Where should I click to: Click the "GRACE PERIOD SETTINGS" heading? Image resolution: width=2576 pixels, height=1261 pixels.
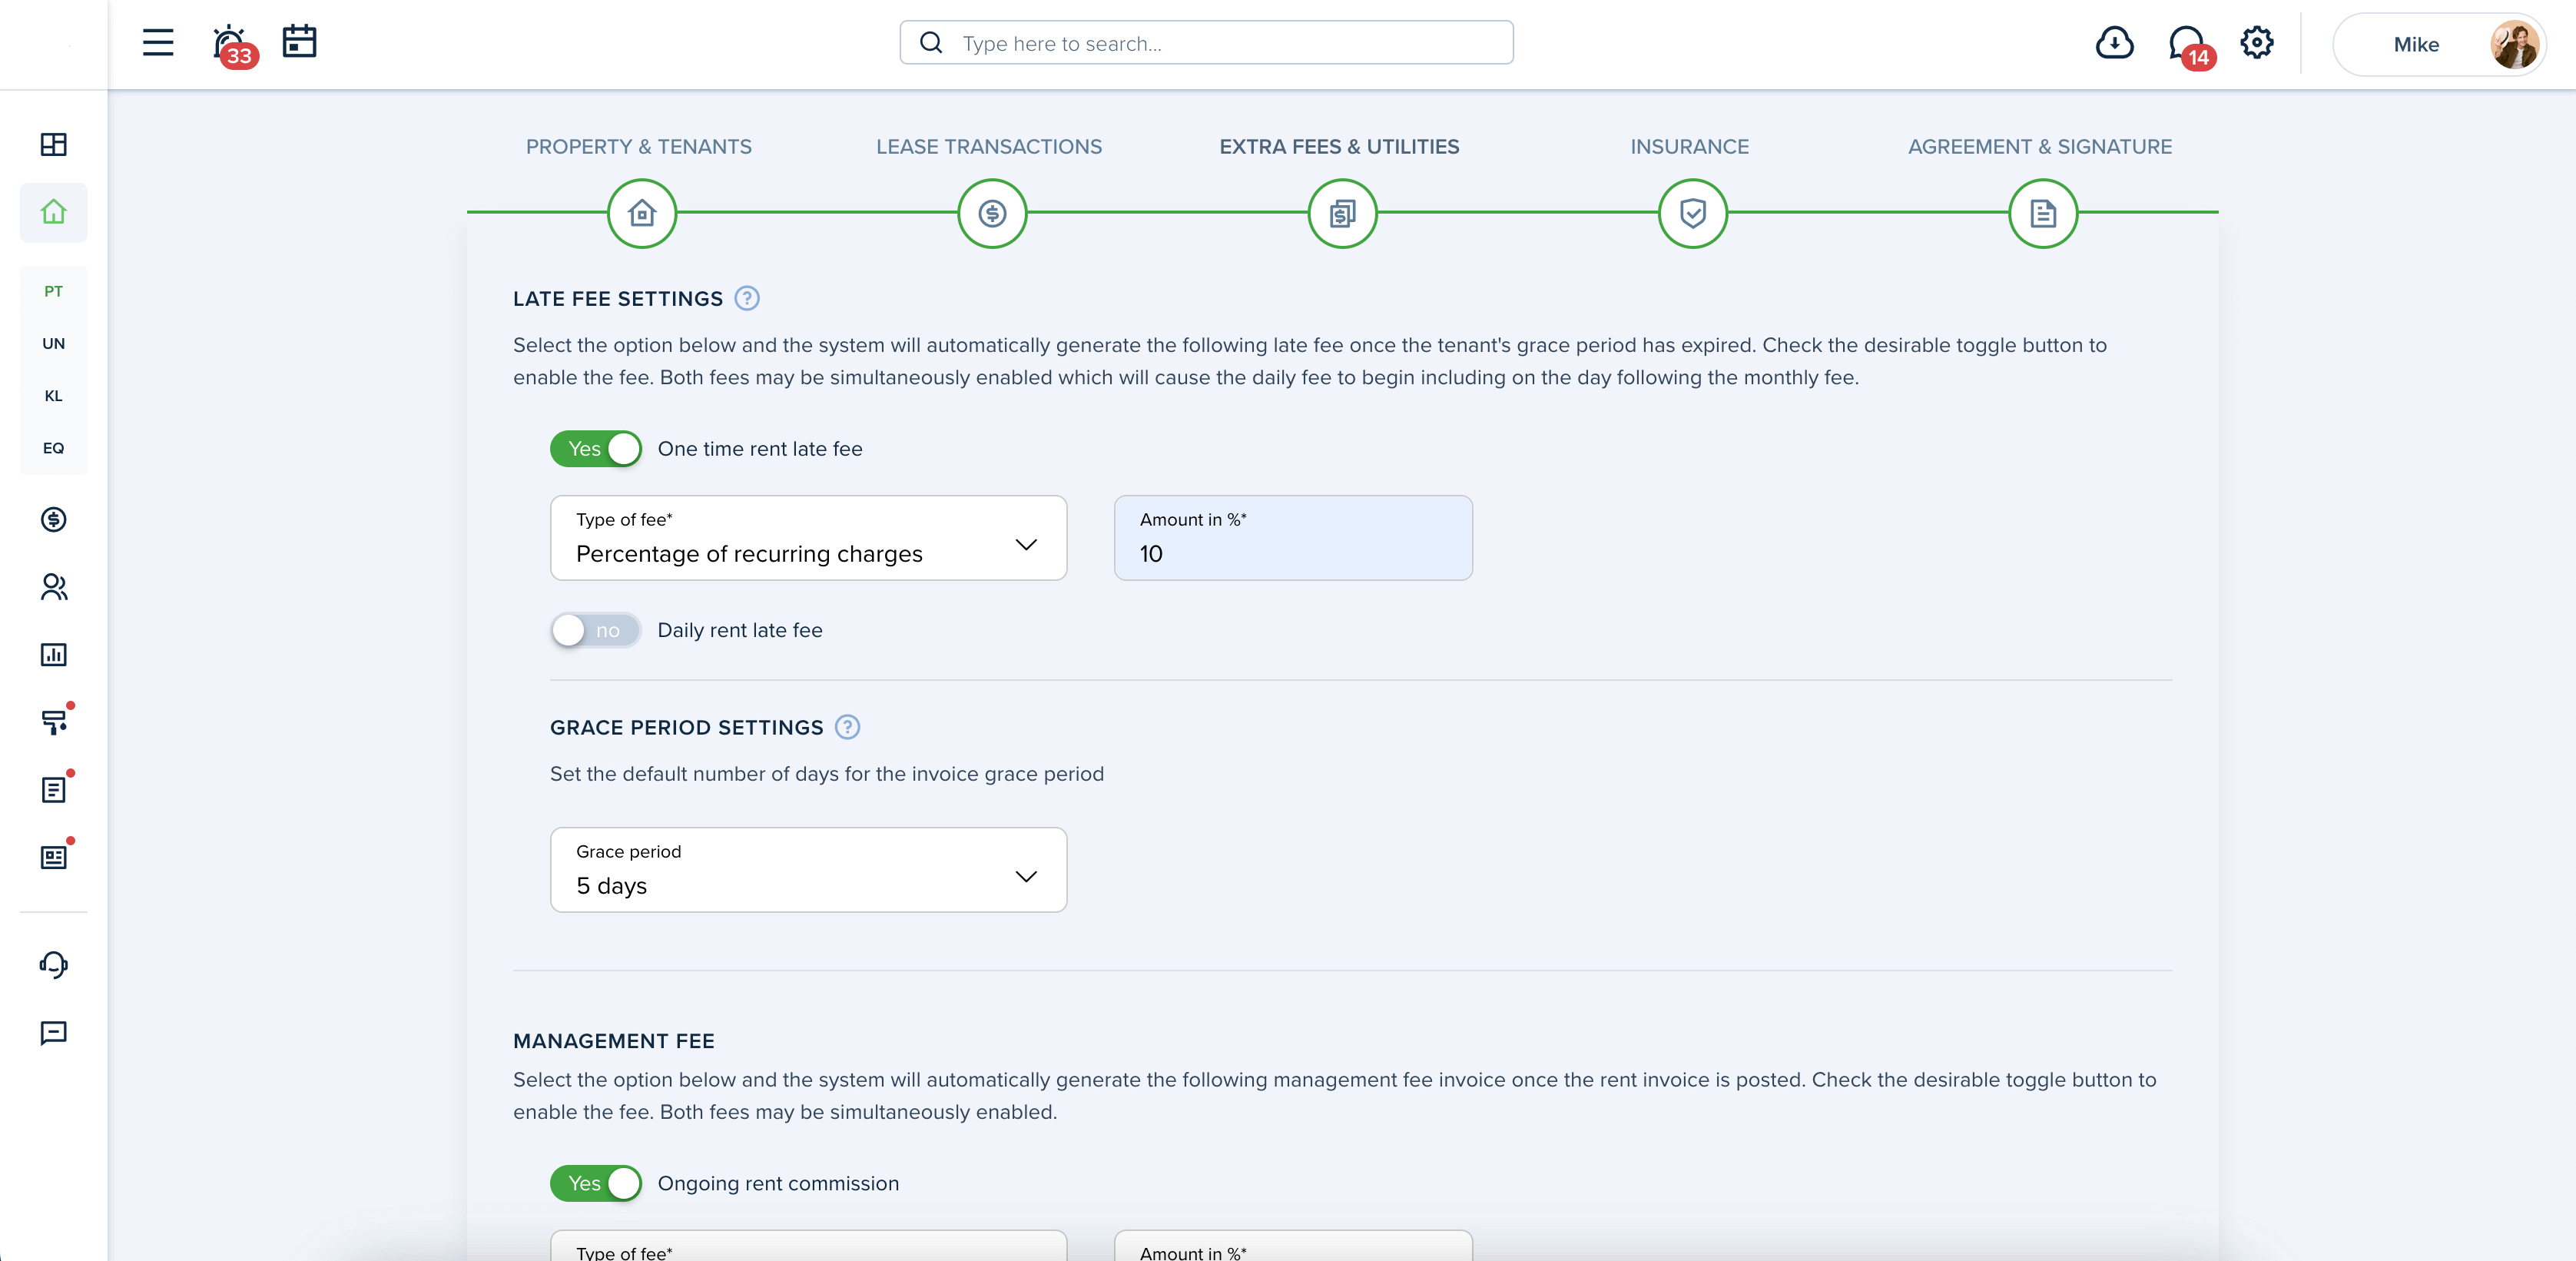[687, 728]
